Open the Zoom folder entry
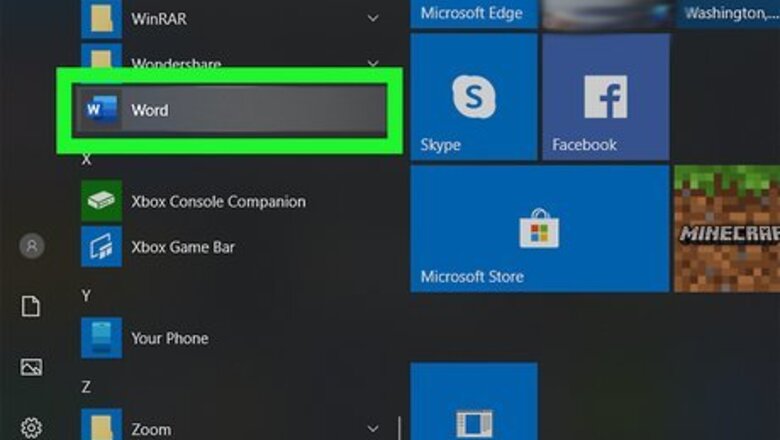 tap(231, 427)
